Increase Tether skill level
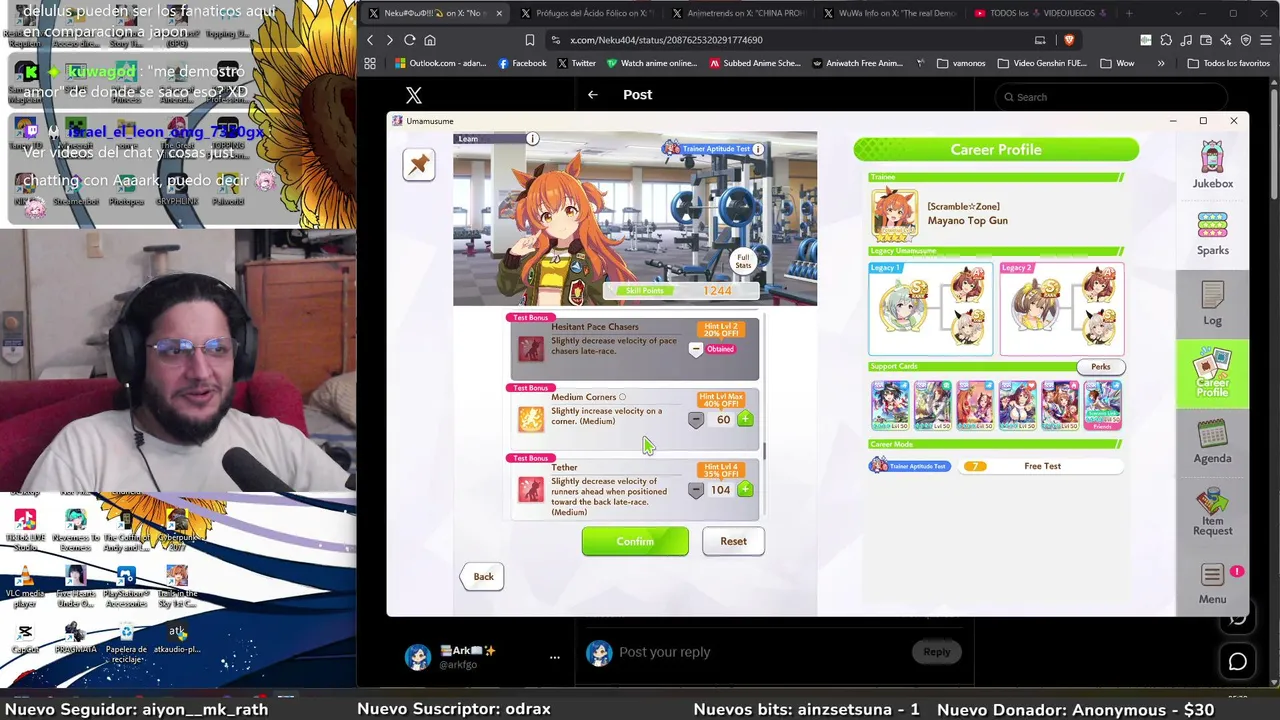 [x=745, y=490]
